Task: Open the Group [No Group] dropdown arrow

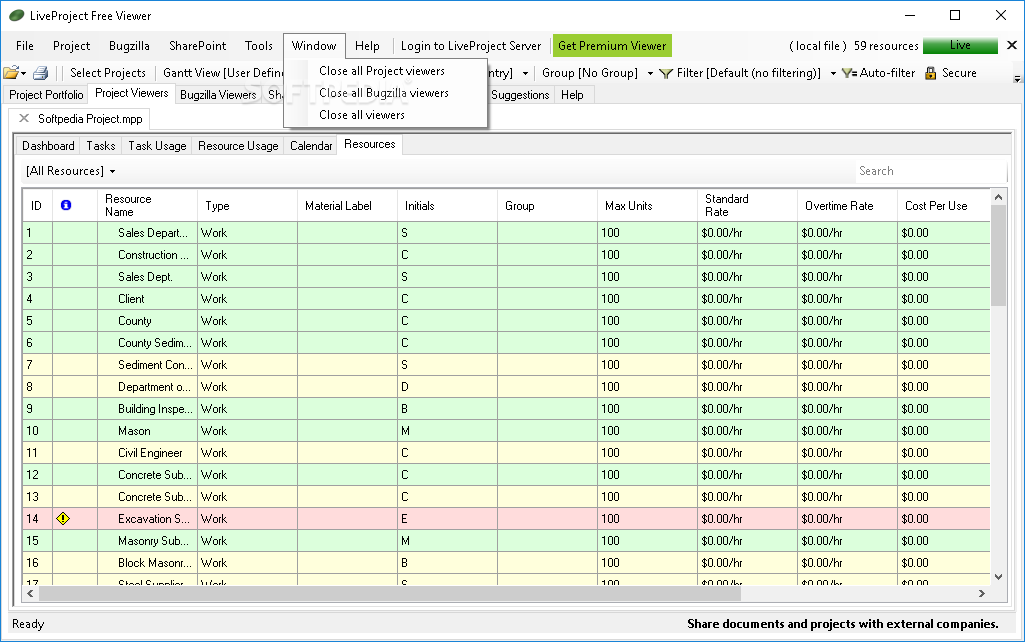Action: [650, 73]
